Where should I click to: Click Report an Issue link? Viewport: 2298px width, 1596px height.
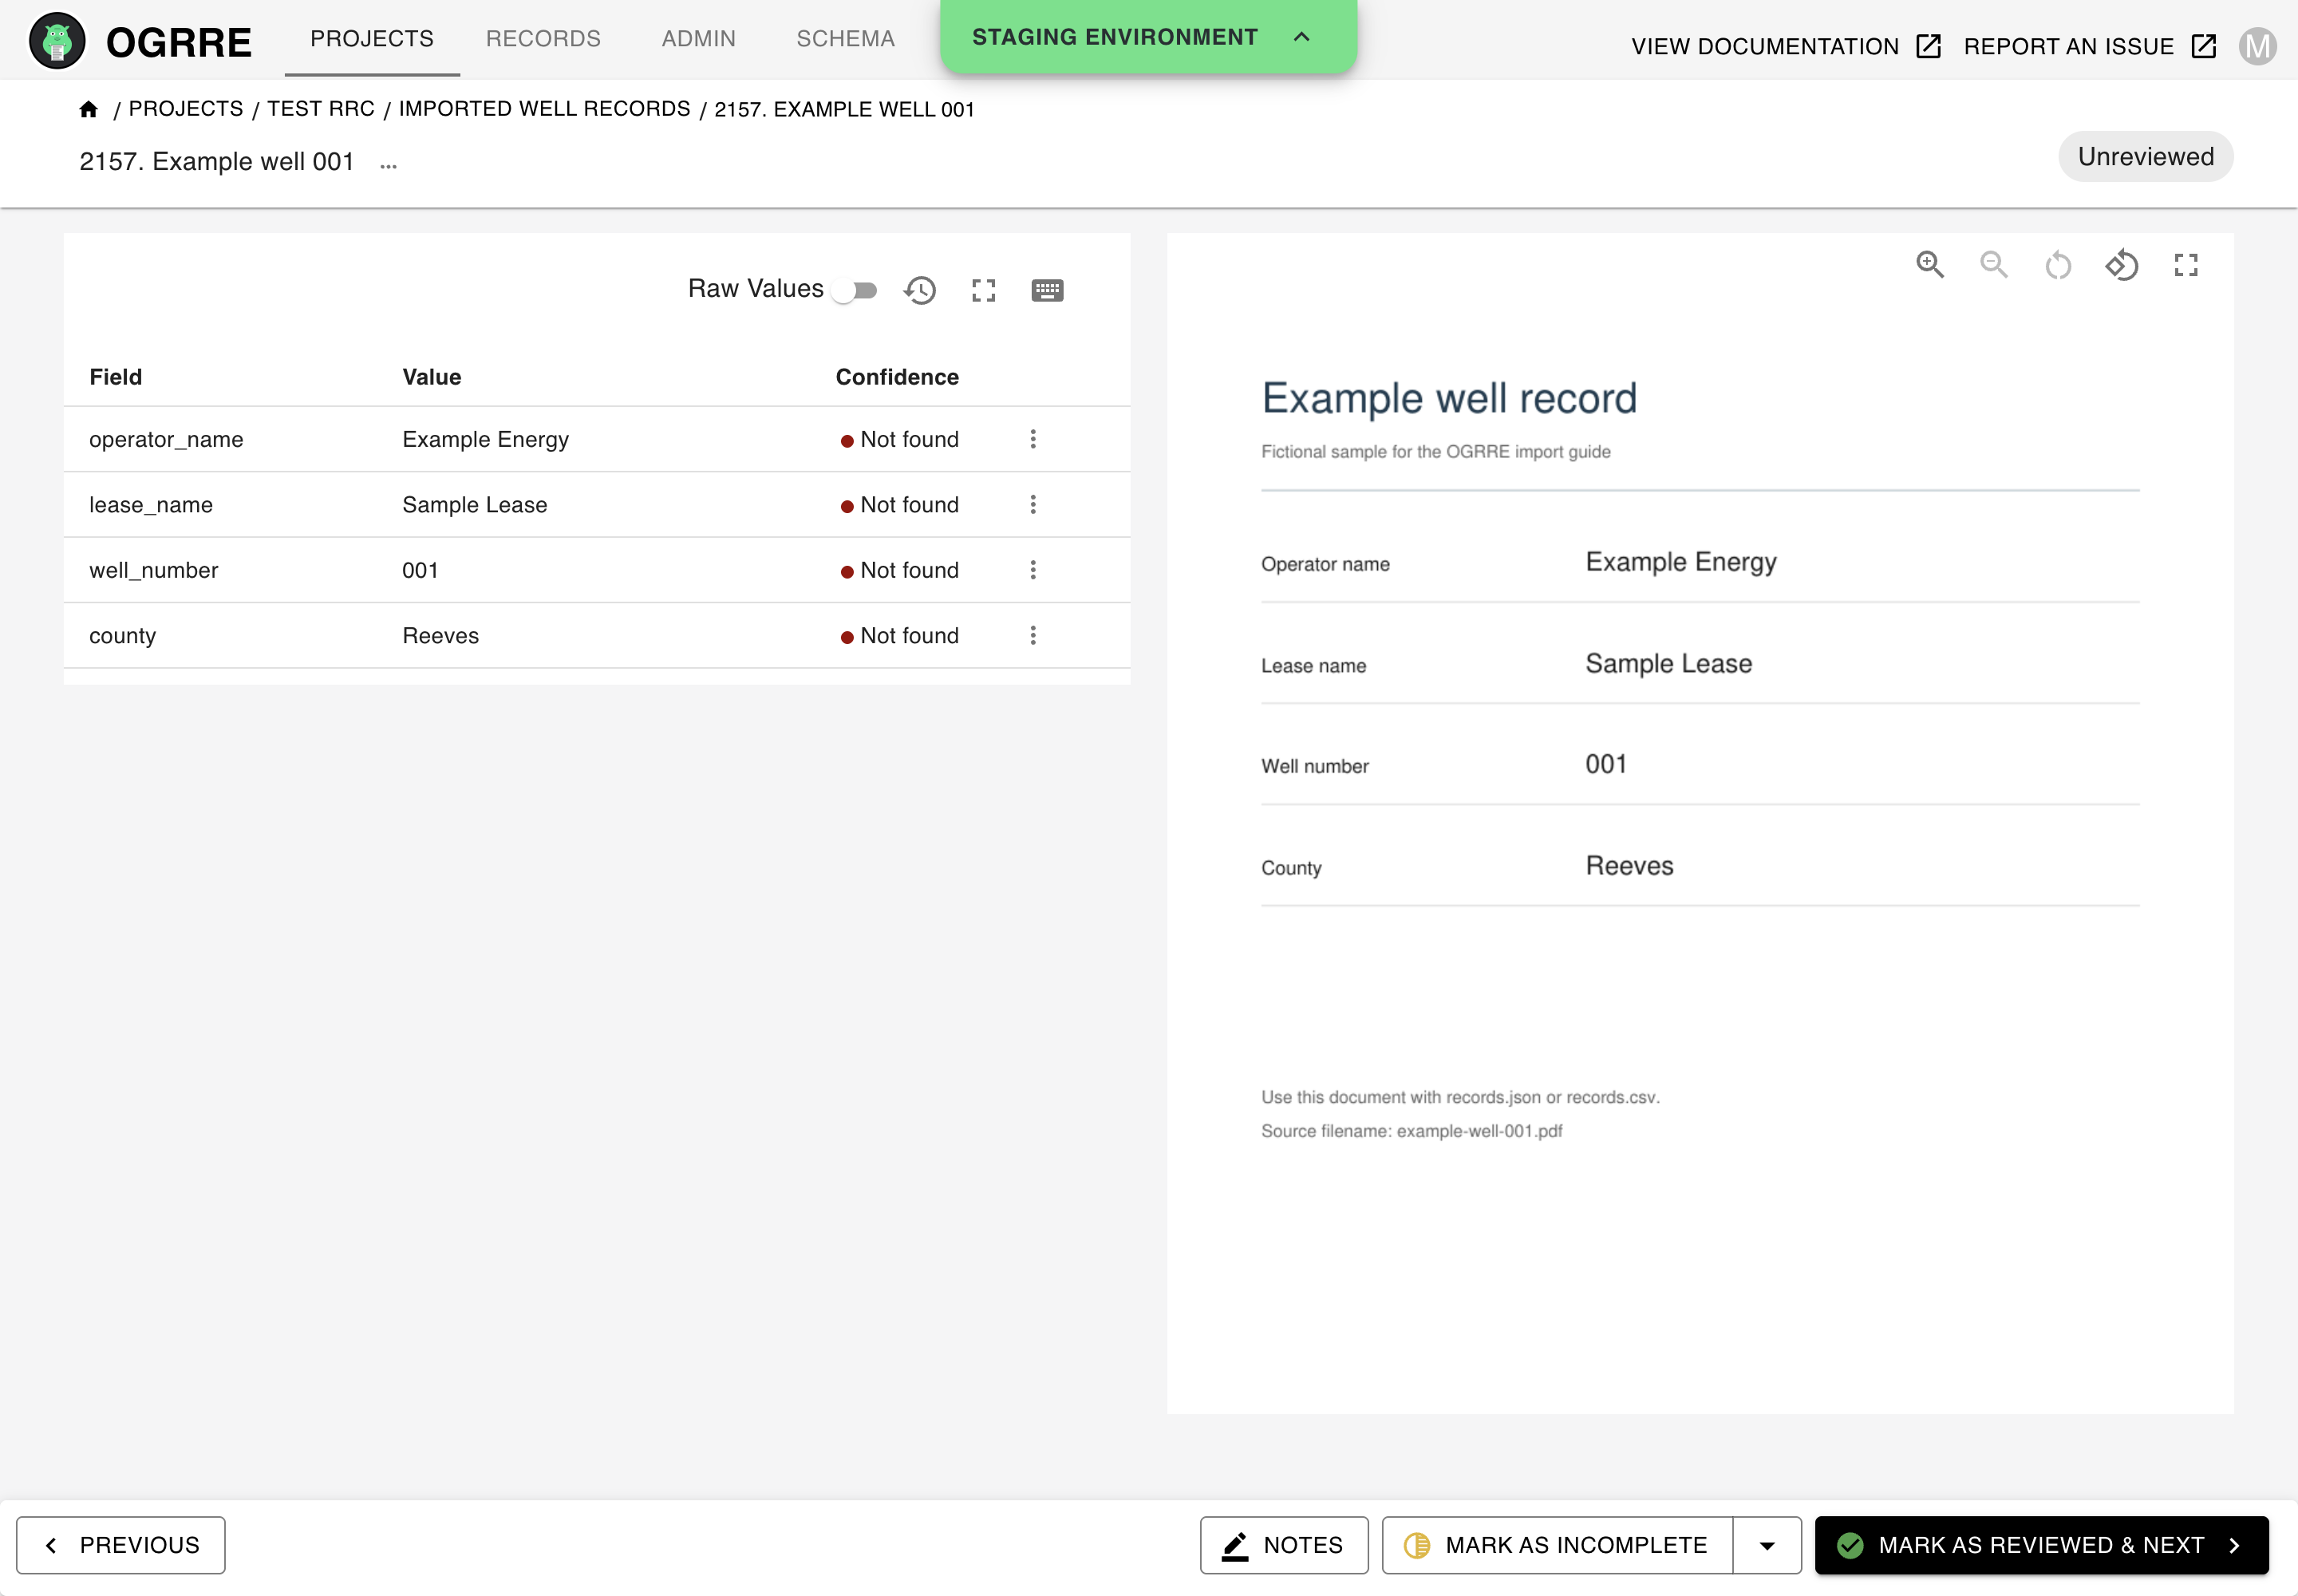2090,46
